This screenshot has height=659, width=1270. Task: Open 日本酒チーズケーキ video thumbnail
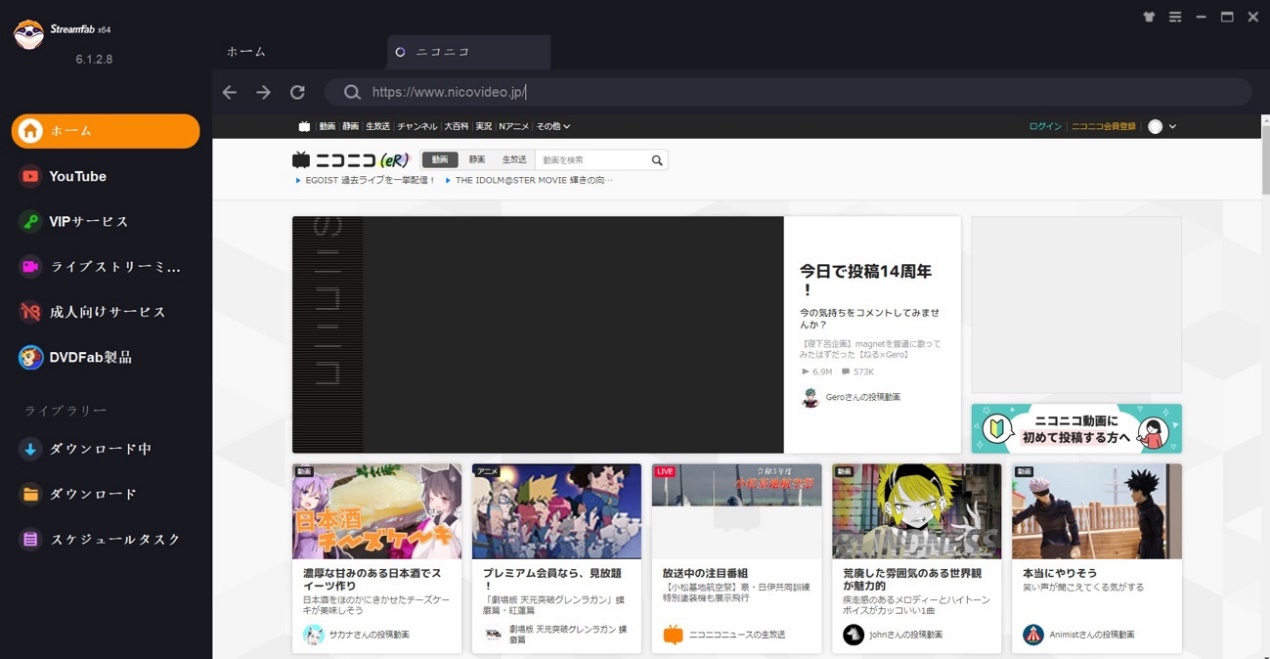pos(377,511)
